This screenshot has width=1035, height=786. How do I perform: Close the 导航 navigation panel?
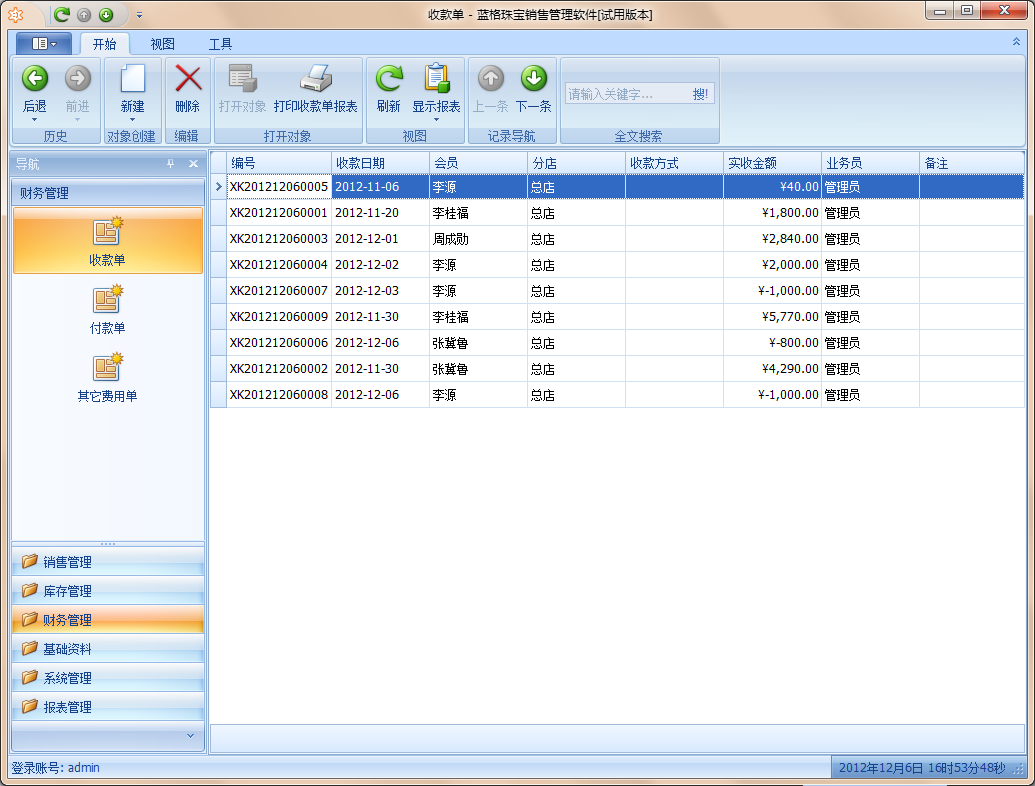(193, 164)
